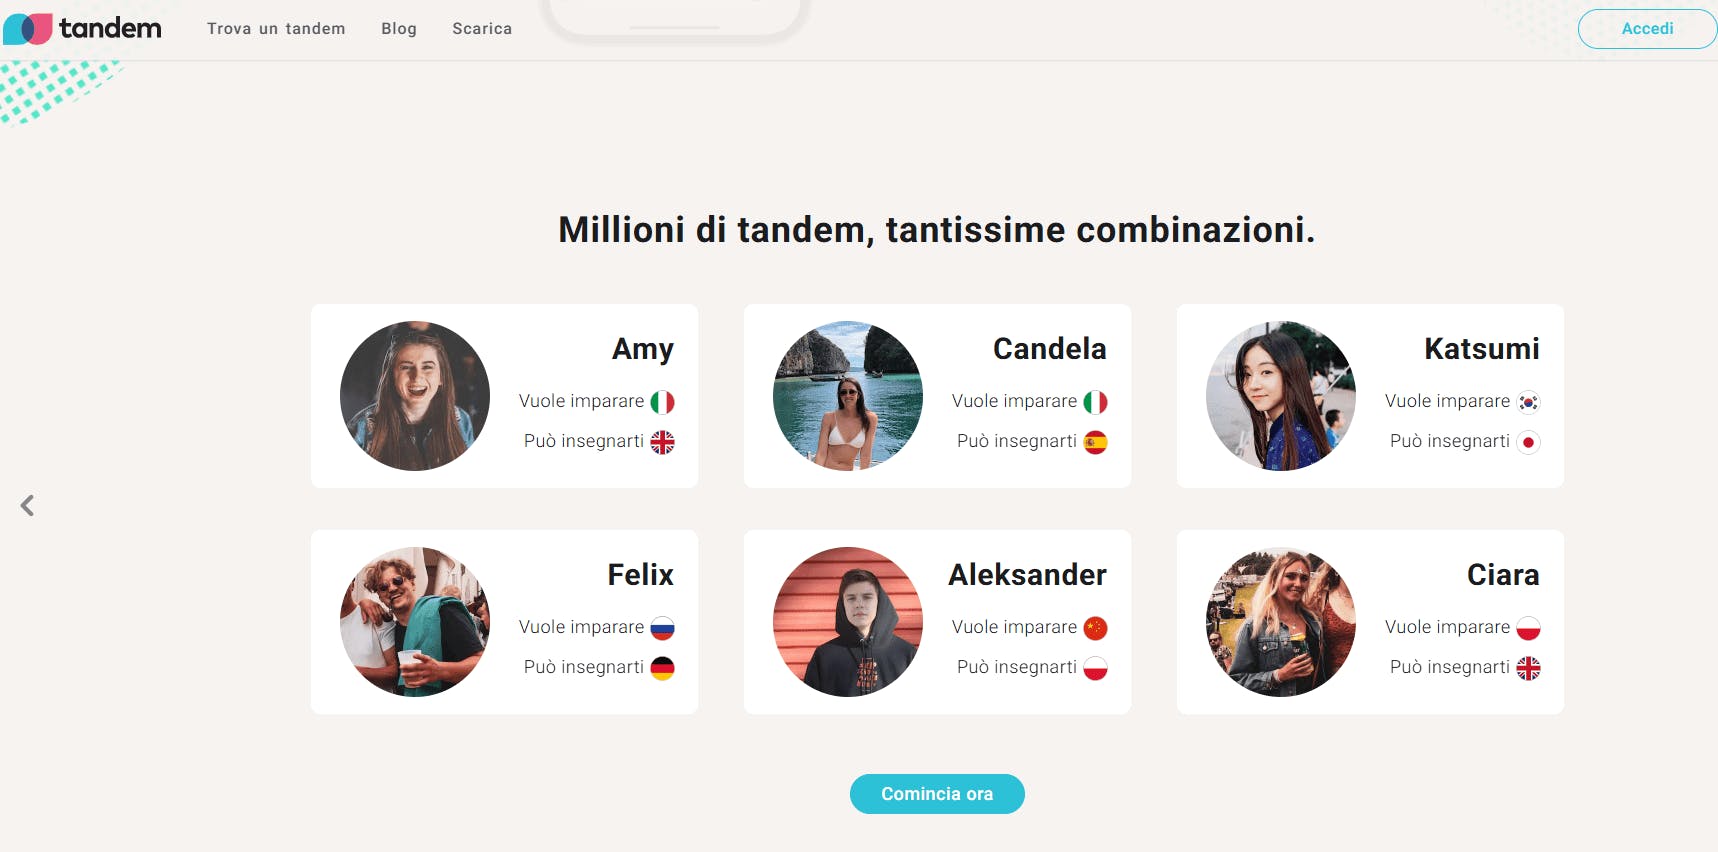Viewport: 1718px width, 852px height.
Task: Click Ciara's UK flag icon
Action: [1528, 668]
